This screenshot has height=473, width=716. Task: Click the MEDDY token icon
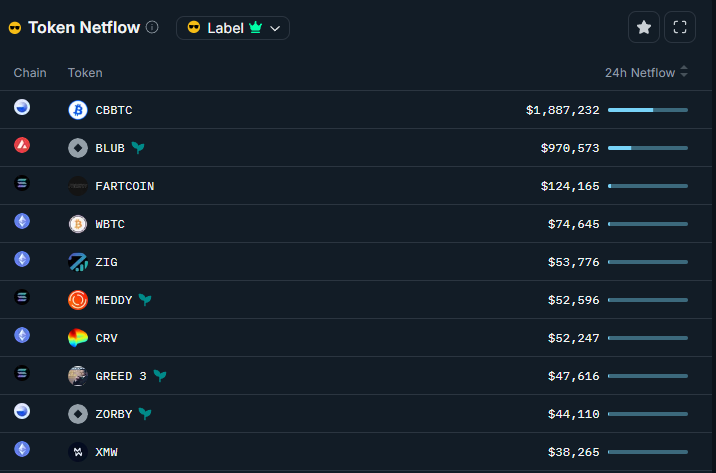point(78,300)
